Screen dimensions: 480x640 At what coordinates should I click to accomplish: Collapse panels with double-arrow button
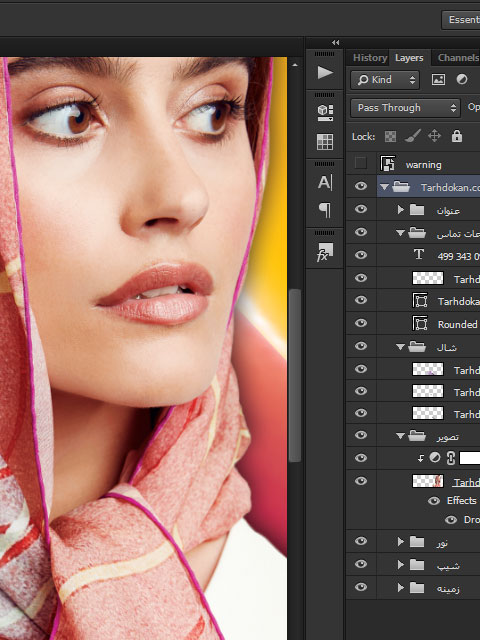click(336, 42)
